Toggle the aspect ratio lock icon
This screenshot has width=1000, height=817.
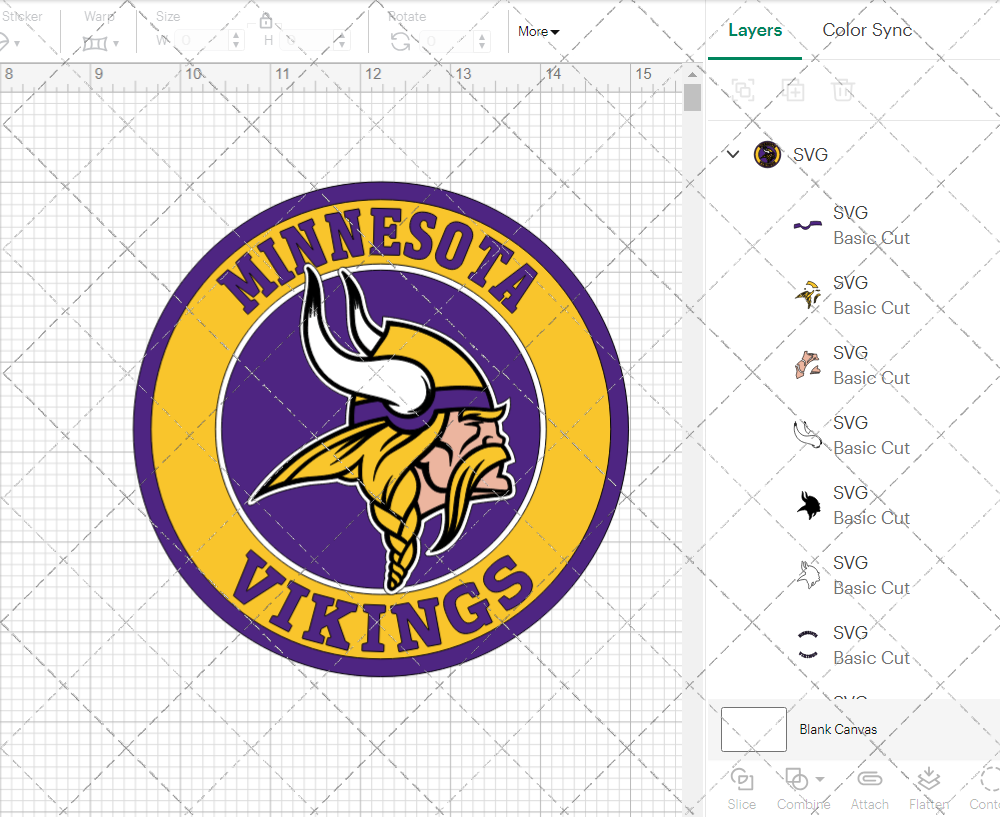[266, 21]
